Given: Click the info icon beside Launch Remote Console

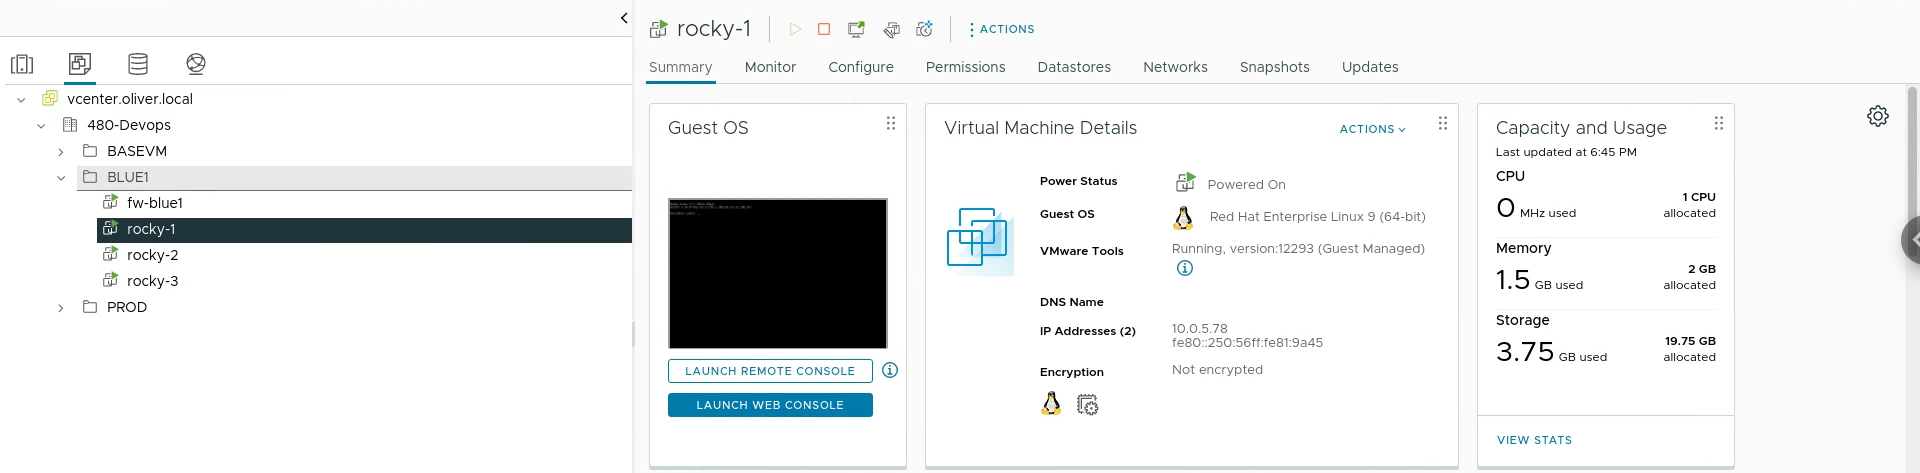Looking at the screenshot, I should (x=890, y=370).
